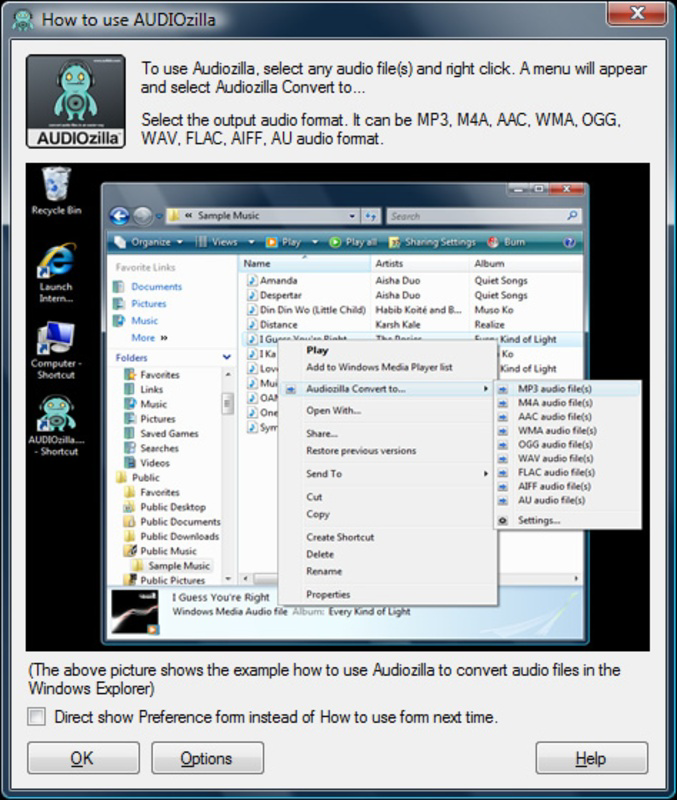Select MP3 audio file(s) in the submenu
Screen dimensions: 677x800
[x=567, y=389]
